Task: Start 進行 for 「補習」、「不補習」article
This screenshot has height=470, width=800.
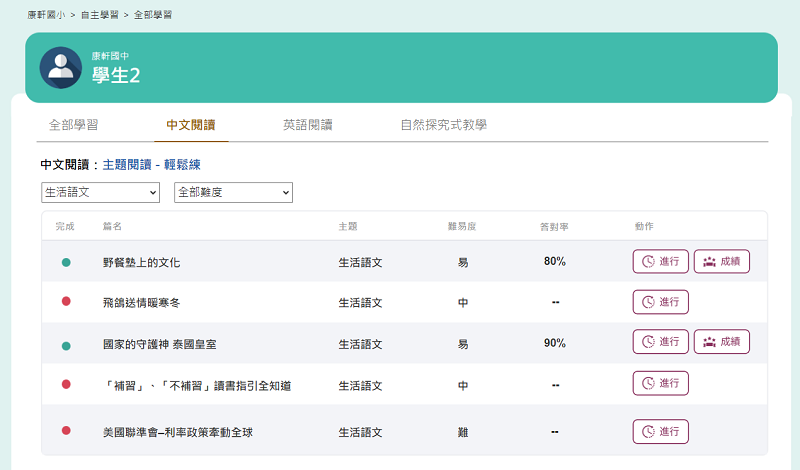Action: pos(660,383)
